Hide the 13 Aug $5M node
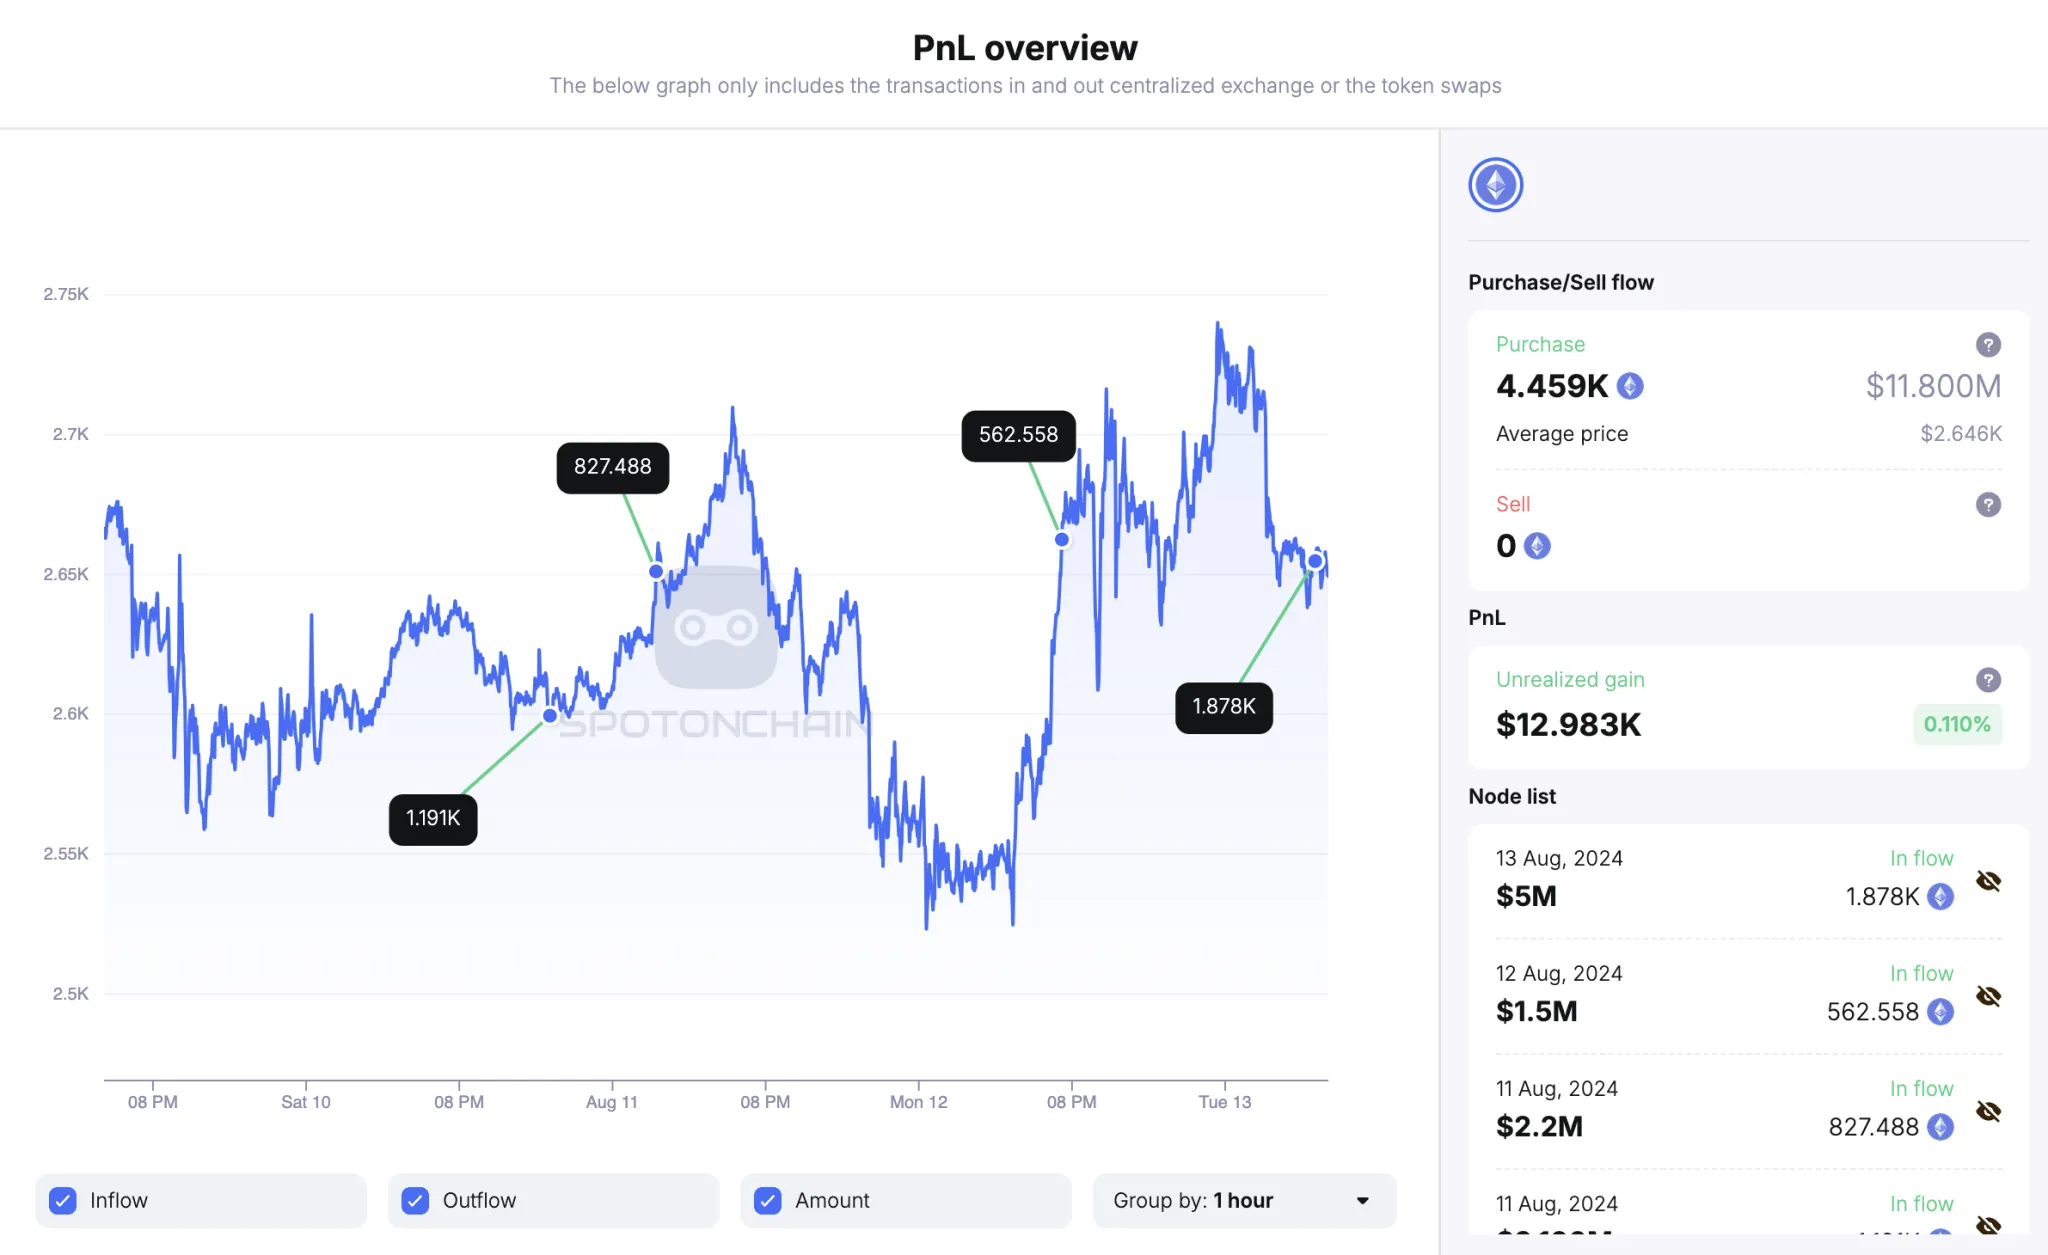2048x1255 pixels. 1988,881
